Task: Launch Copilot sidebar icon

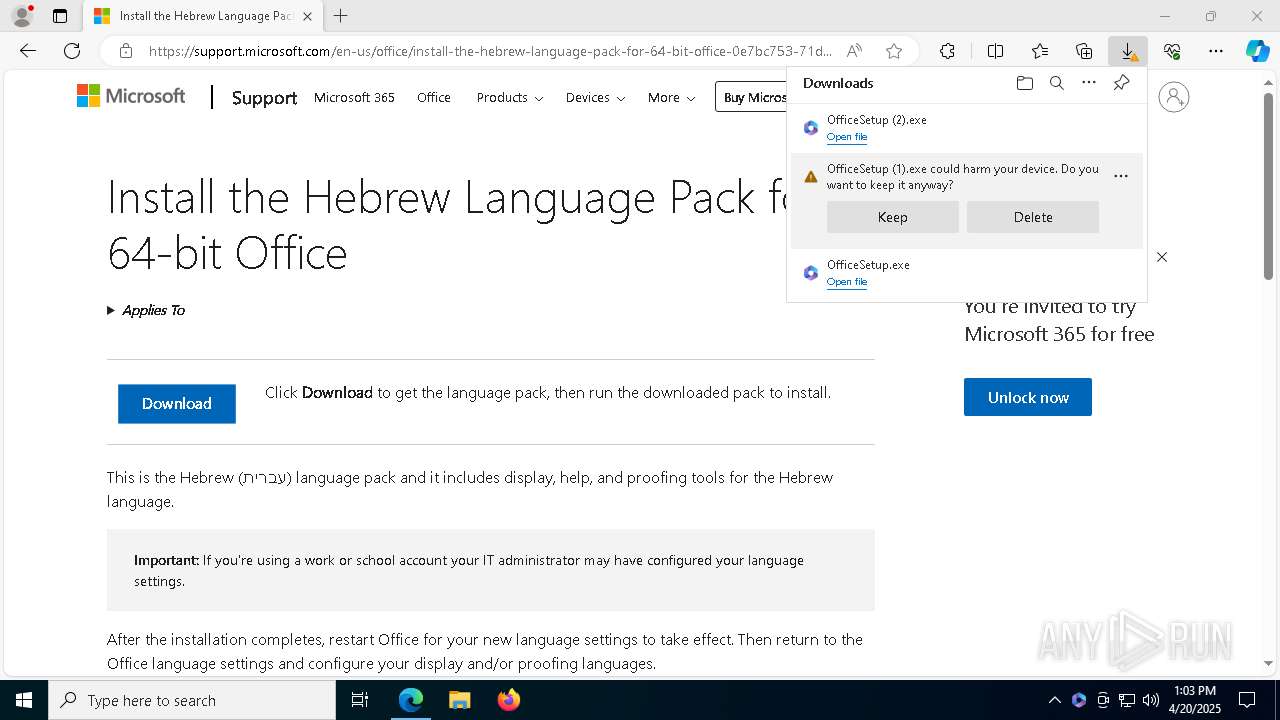Action: [1257, 51]
